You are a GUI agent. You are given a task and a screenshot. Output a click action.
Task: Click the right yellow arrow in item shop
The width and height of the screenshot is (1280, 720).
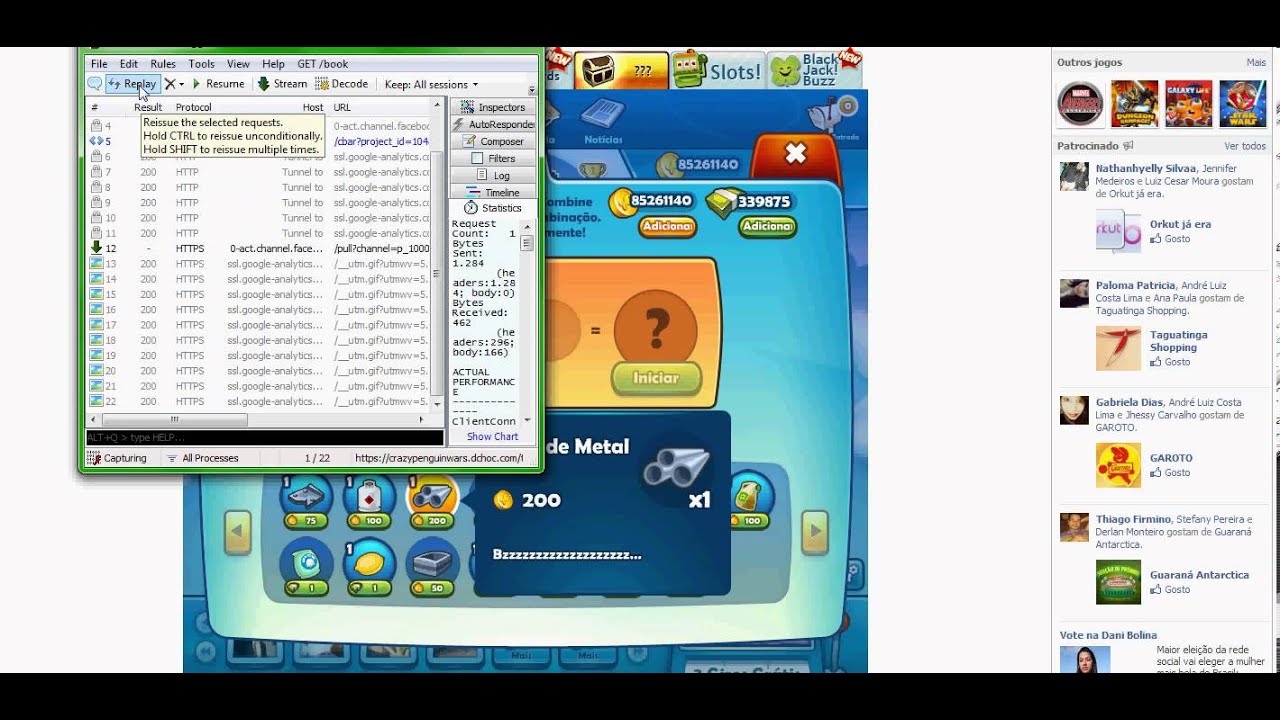tap(815, 533)
